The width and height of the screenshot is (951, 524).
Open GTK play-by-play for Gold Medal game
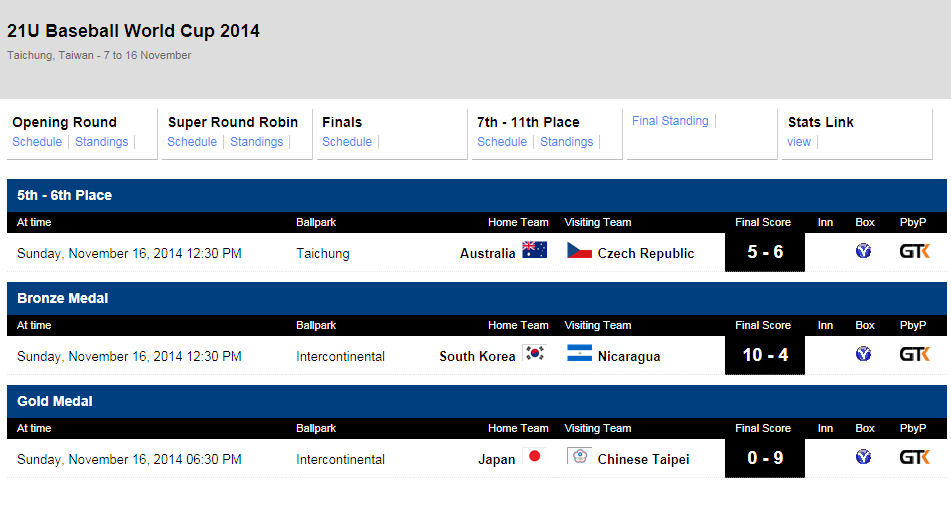[x=914, y=457]
